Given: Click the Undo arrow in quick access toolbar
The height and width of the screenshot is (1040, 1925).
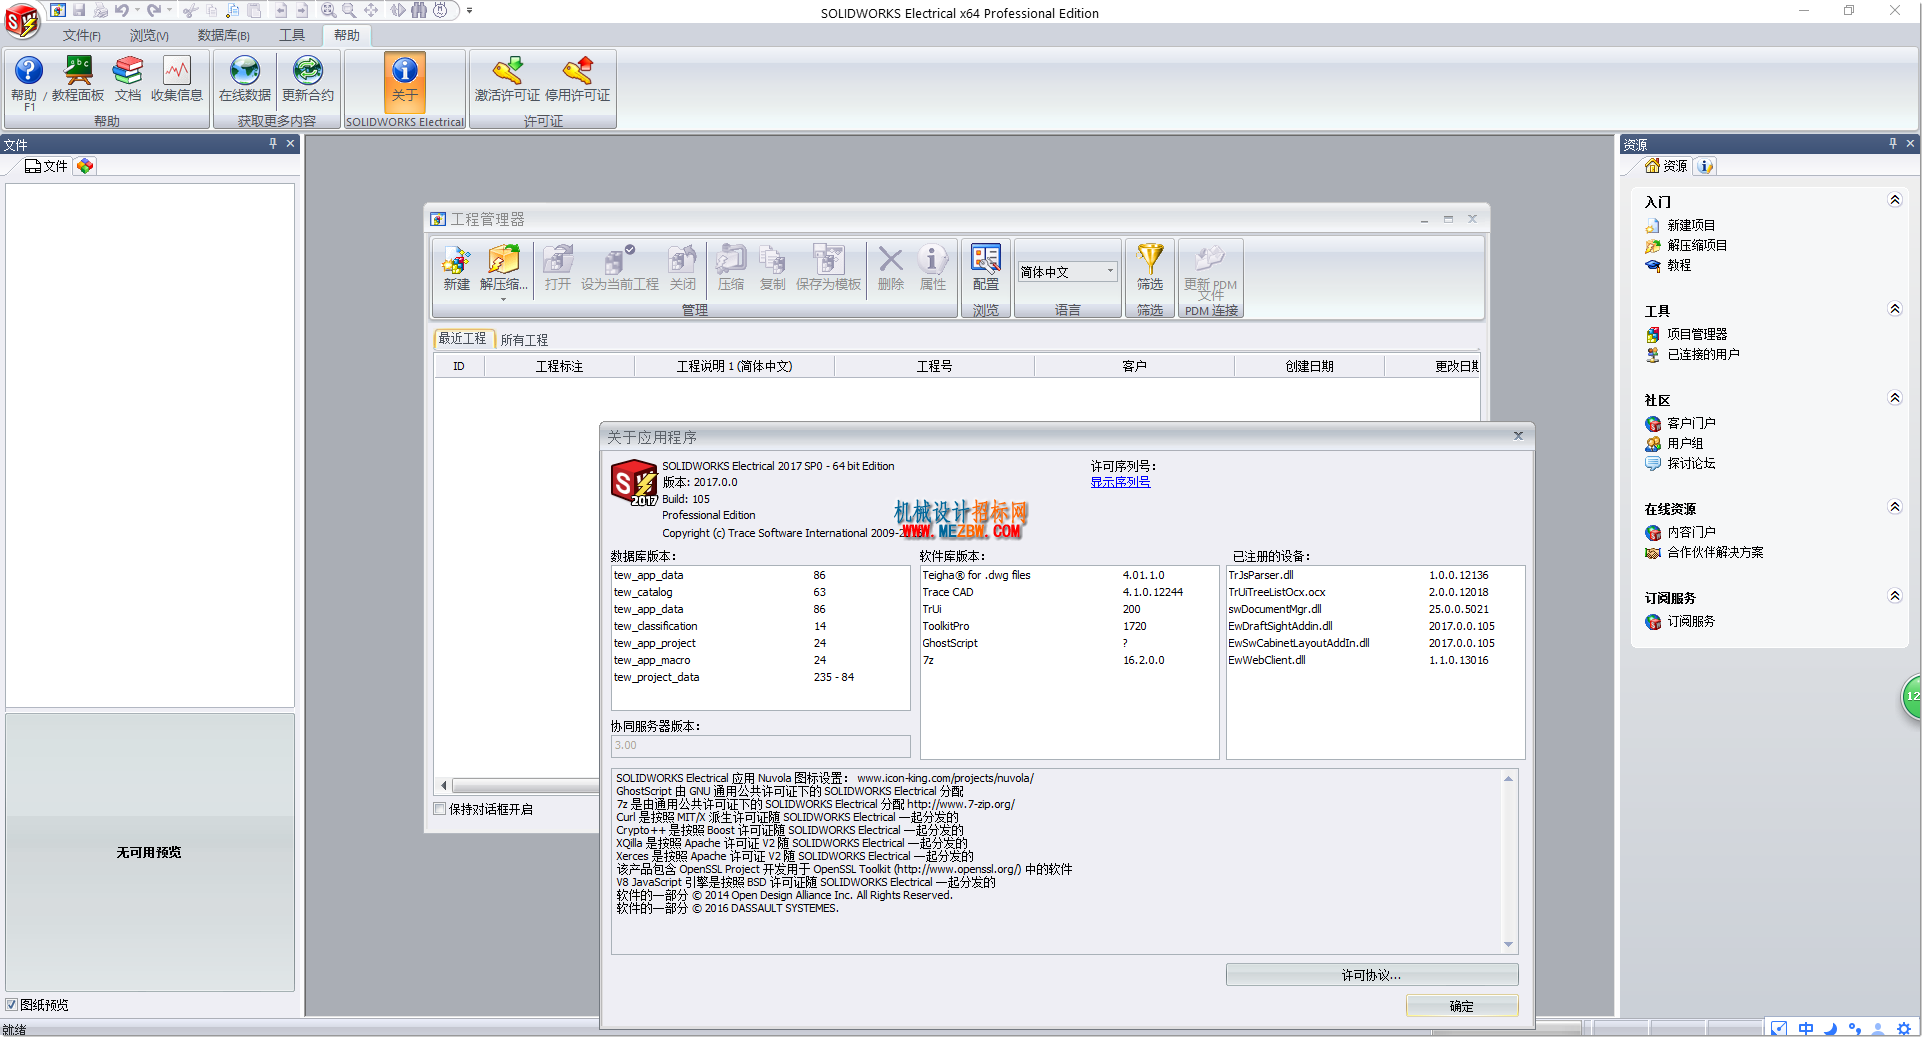Looking at the screenshot, I should 121,10.
